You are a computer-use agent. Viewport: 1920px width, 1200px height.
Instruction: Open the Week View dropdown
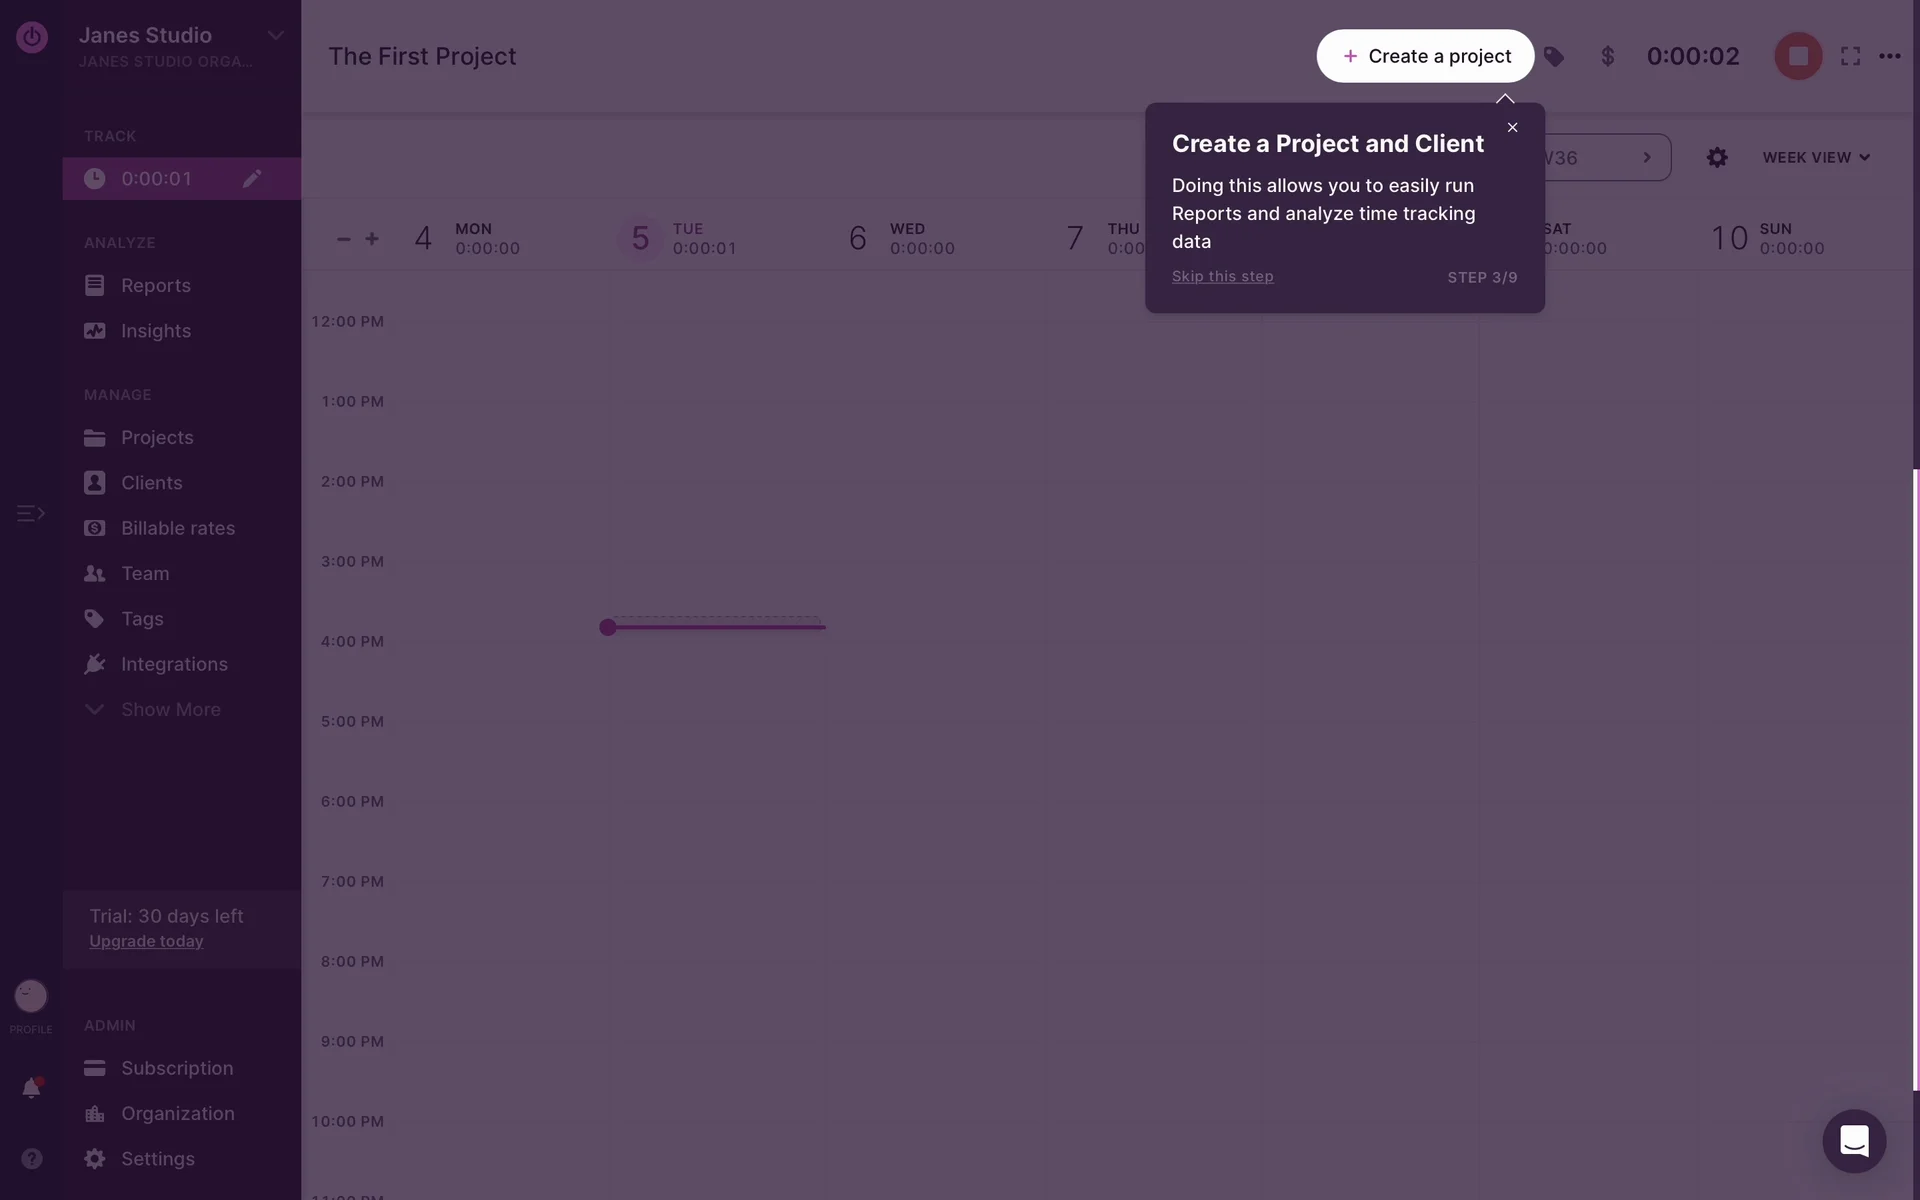pyautogui.click(x=1816, y=157)
